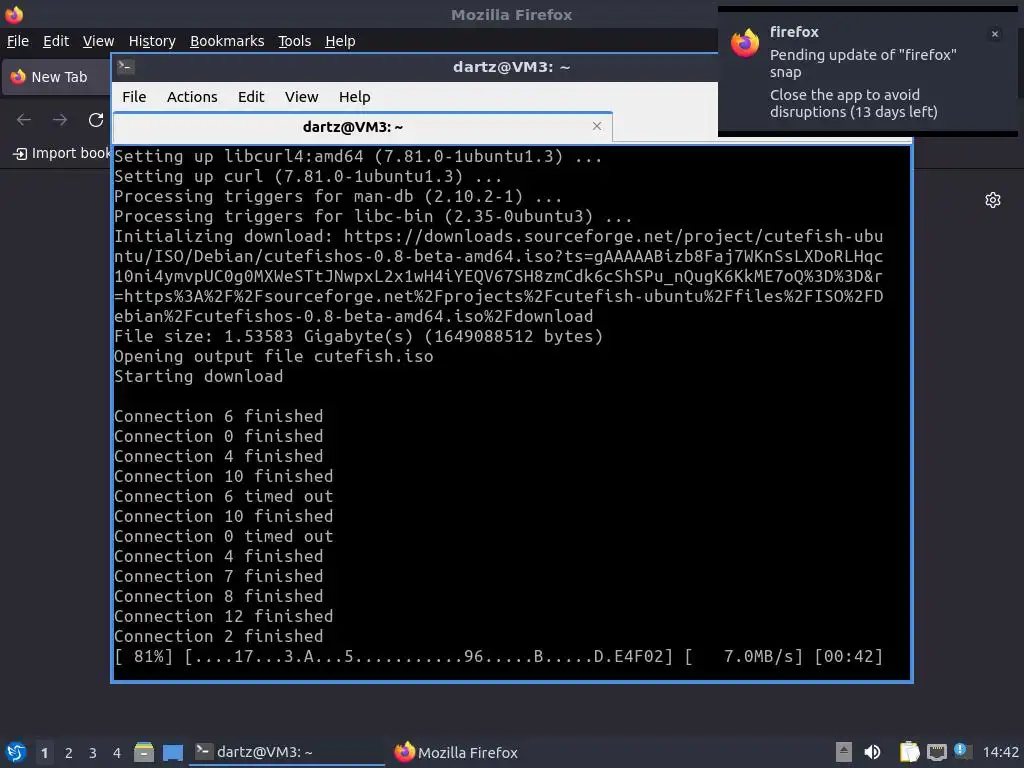Click the show desktop panel icon

point(173,752)
